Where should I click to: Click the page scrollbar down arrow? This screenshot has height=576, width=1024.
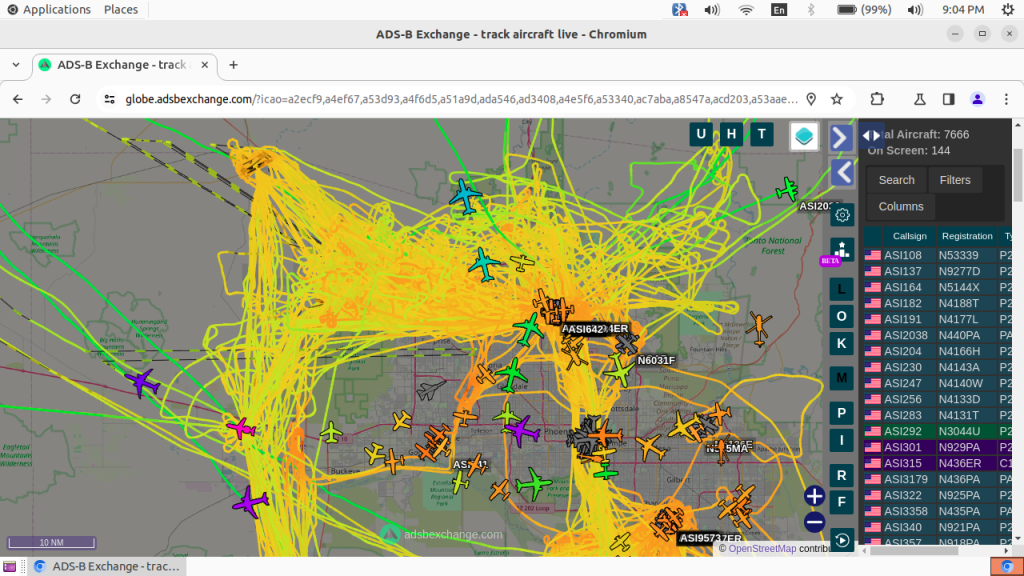pos(1017,539)
